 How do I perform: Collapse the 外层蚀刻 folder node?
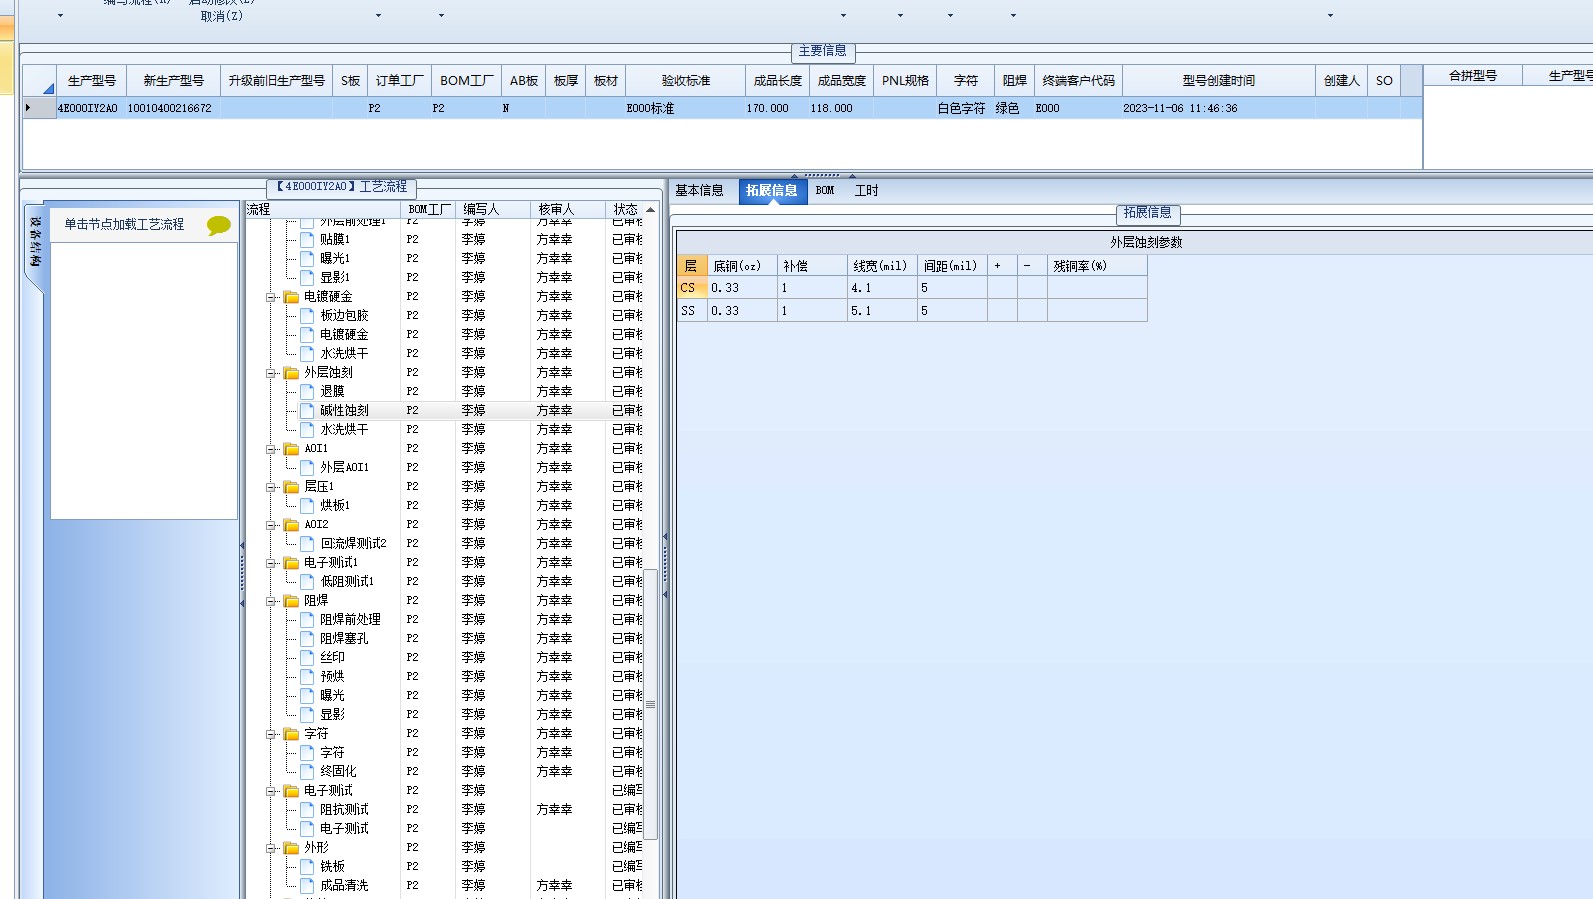tap(271, 373)
